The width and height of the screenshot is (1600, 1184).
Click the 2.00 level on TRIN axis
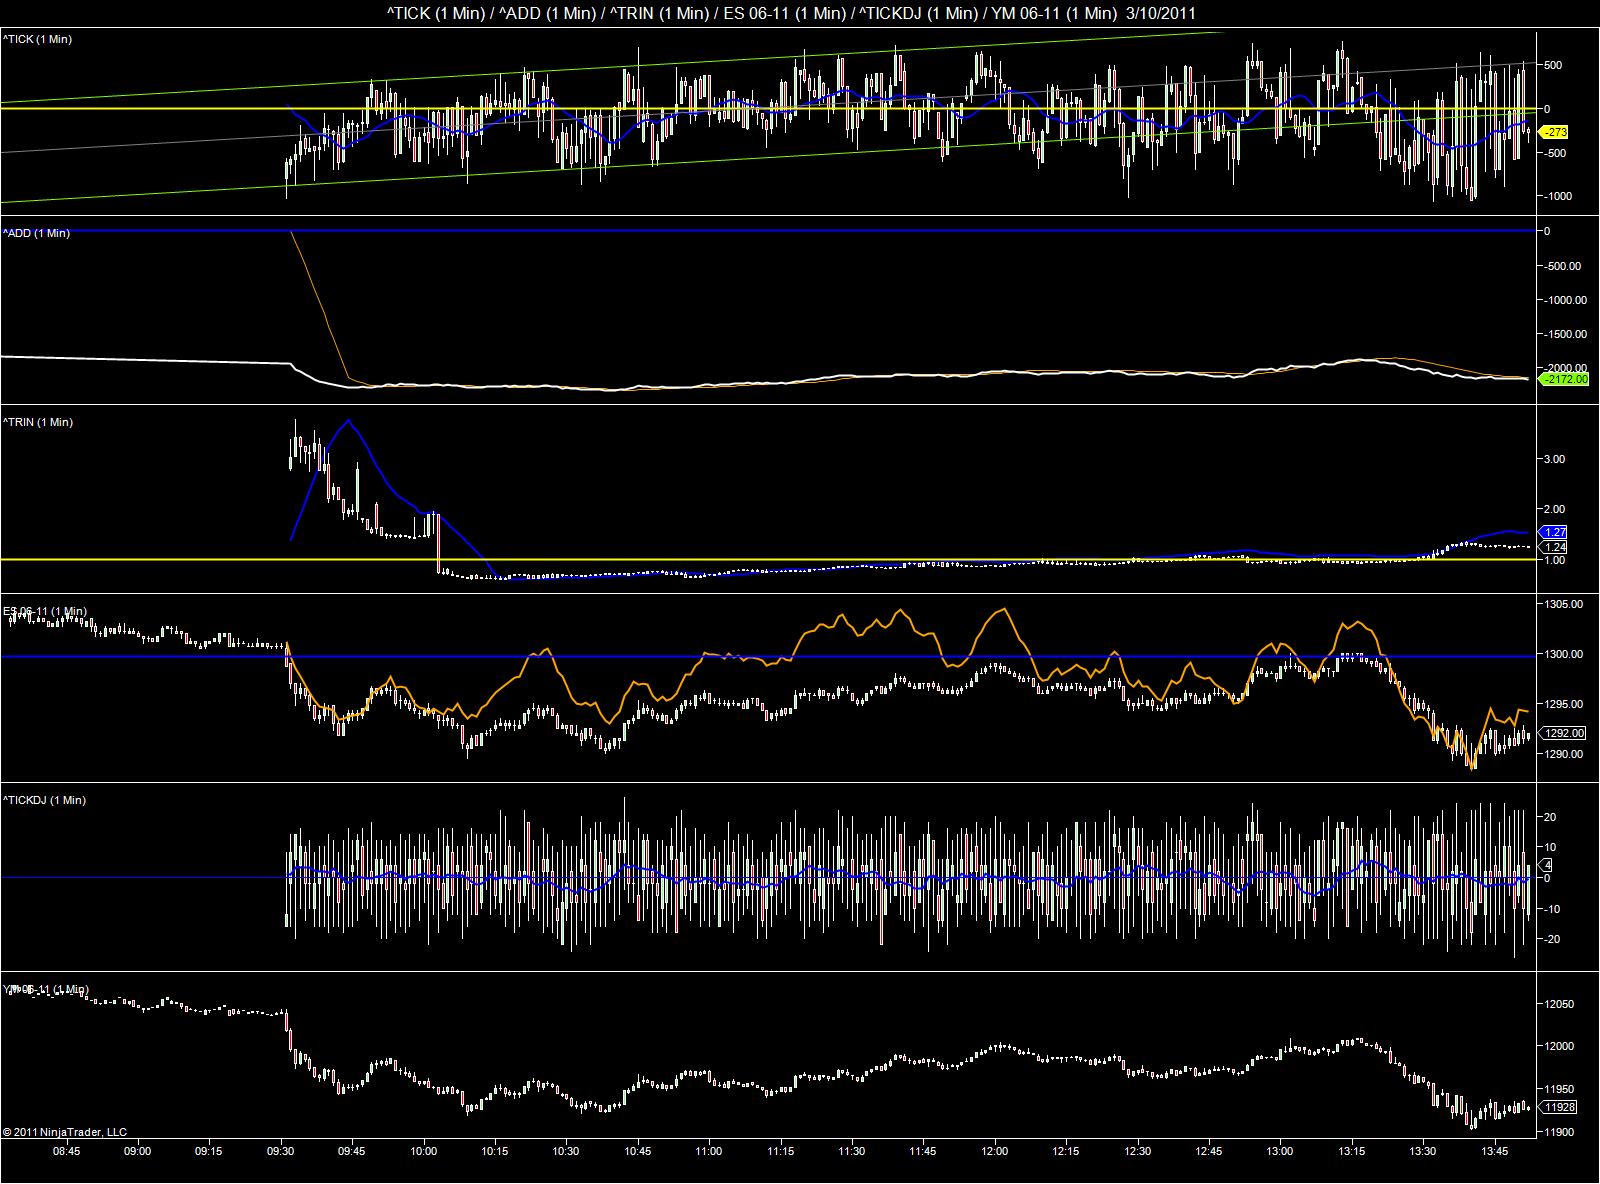click(1555, 509)
